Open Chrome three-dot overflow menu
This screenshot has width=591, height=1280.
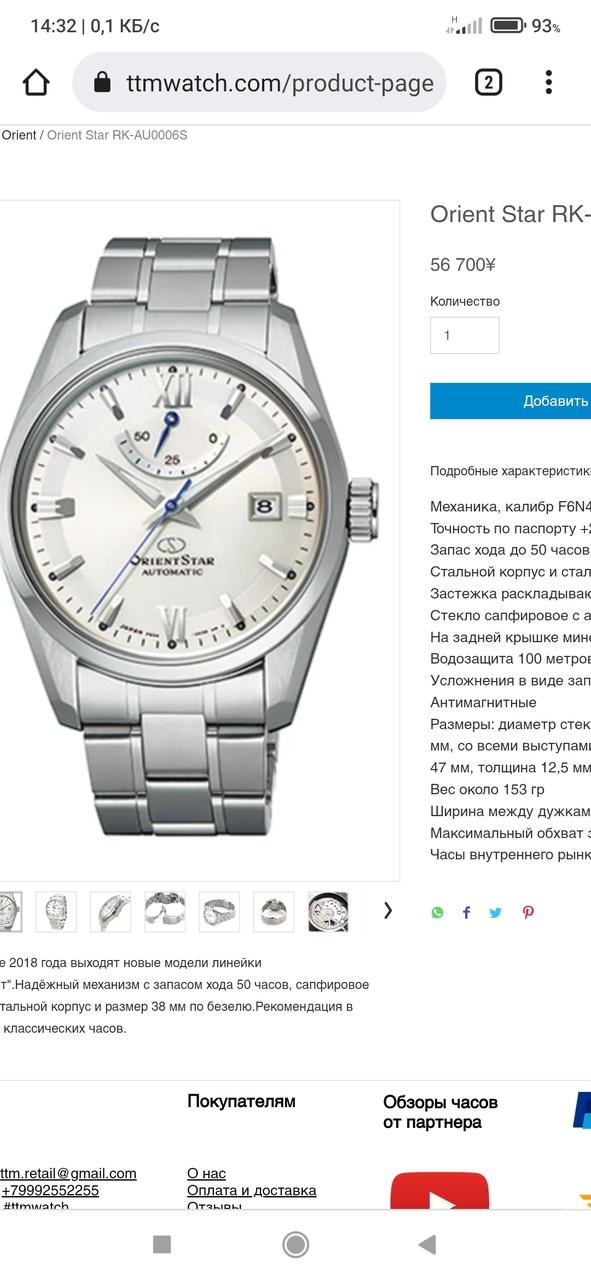coord(549,82)
